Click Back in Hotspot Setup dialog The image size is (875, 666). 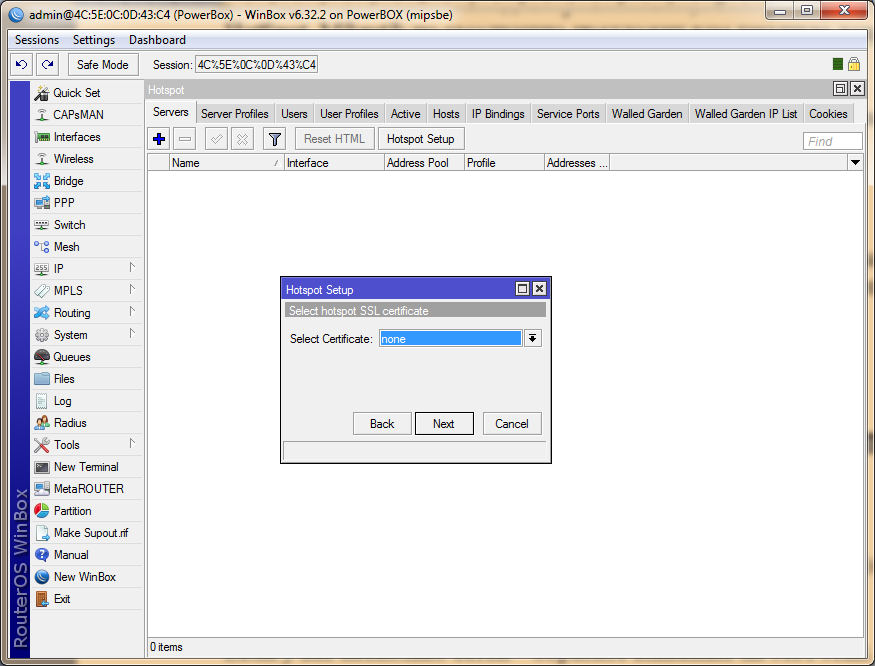pos(382,424)
